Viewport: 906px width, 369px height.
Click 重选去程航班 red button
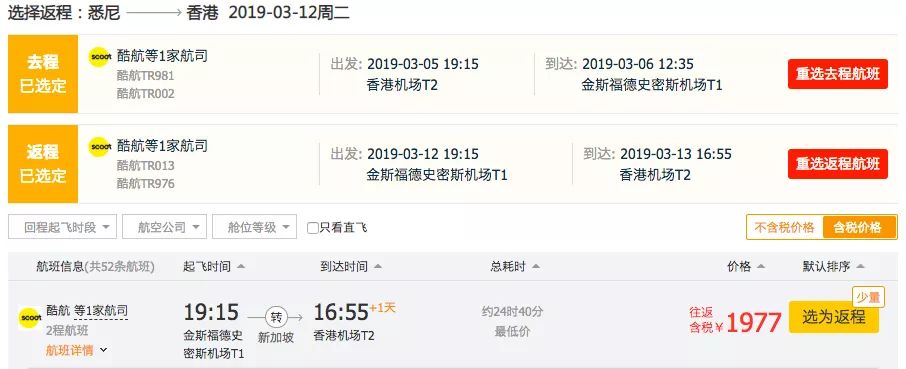click(x=838, y=74)
